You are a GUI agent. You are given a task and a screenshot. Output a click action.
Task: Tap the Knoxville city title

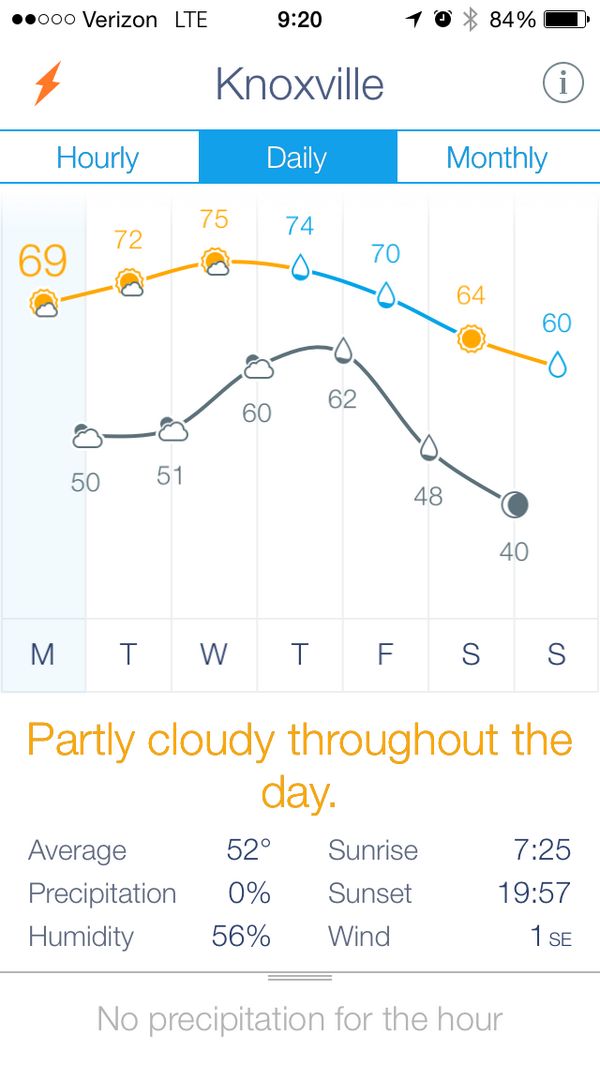point(299,84)
